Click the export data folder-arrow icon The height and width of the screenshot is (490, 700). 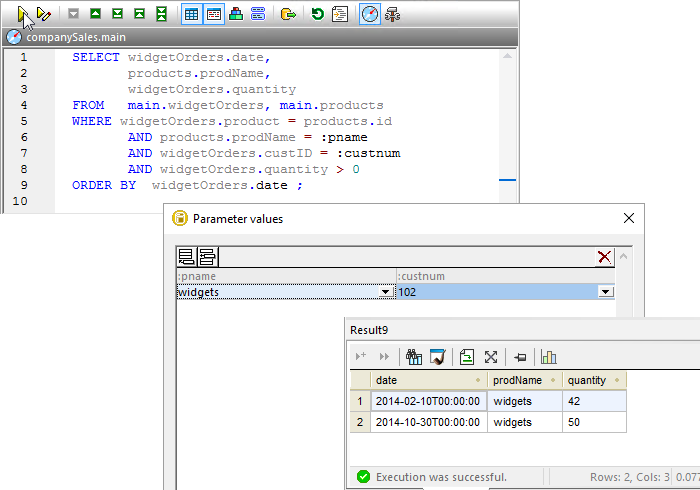tap(288, 14)
